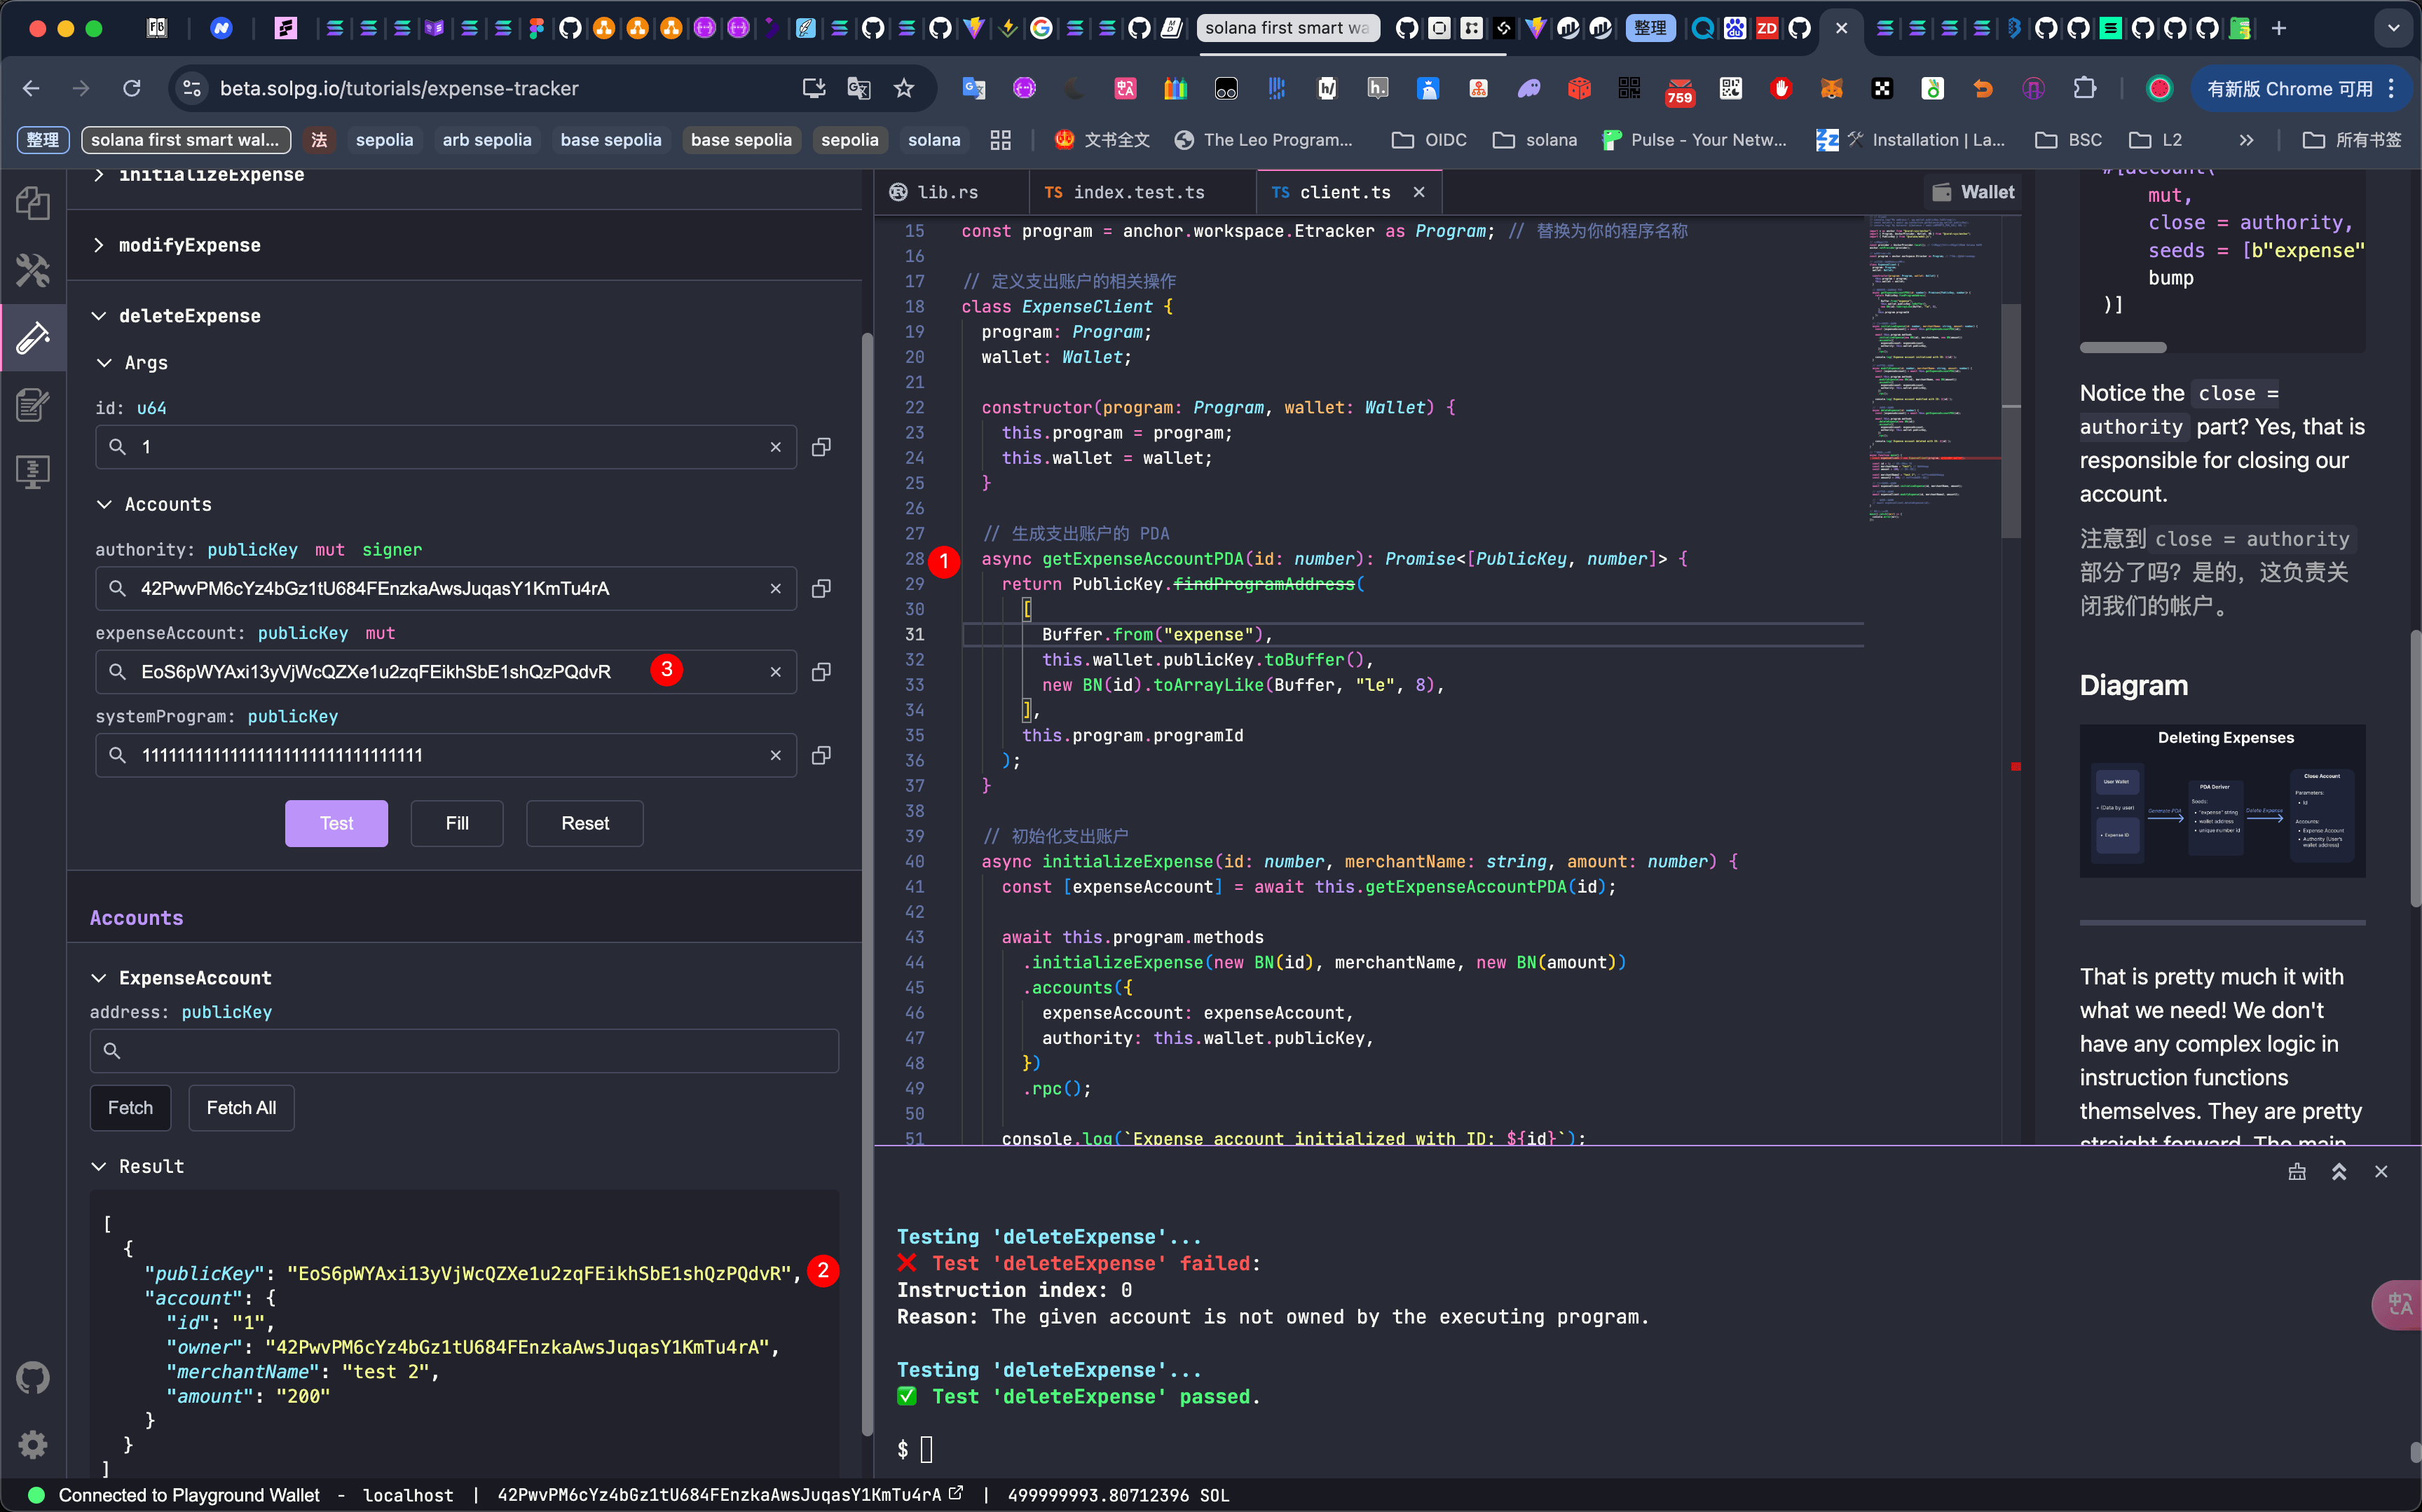Clear the authority field with X
The height and width of the screenshot is (1512, 2422).
coord(775,588)
